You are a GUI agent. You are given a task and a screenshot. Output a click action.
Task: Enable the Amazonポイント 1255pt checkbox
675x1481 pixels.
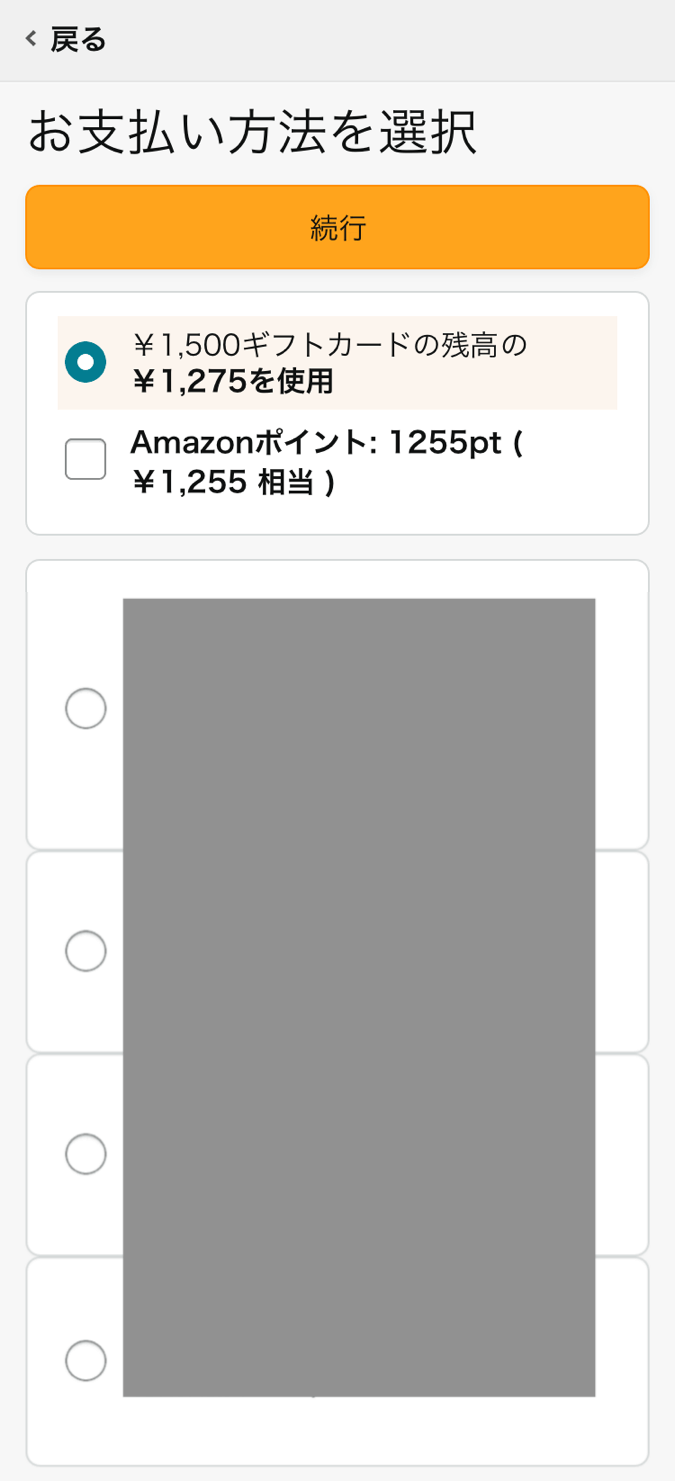(x=85, y=458)
